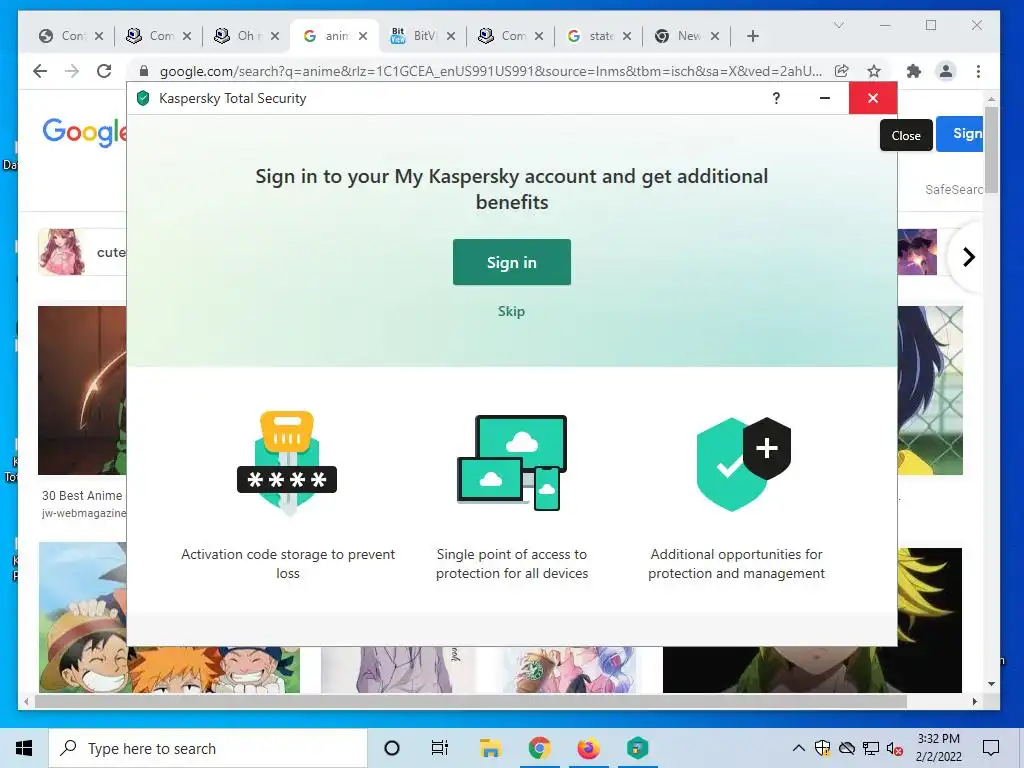Click the multi-device cloud illustration
1024x768 pixels.
pyautogui.click(x=511, y=462)
